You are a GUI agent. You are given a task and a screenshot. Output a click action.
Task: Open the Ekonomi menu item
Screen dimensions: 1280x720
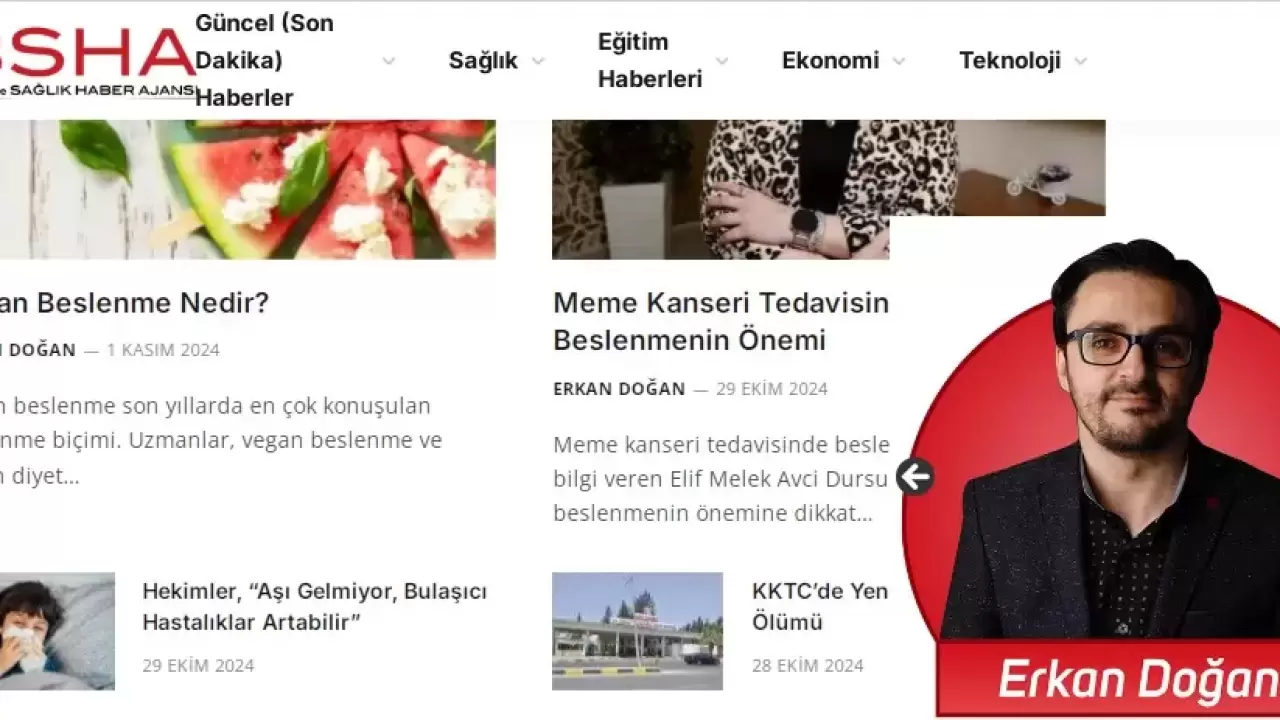(830, 61)
